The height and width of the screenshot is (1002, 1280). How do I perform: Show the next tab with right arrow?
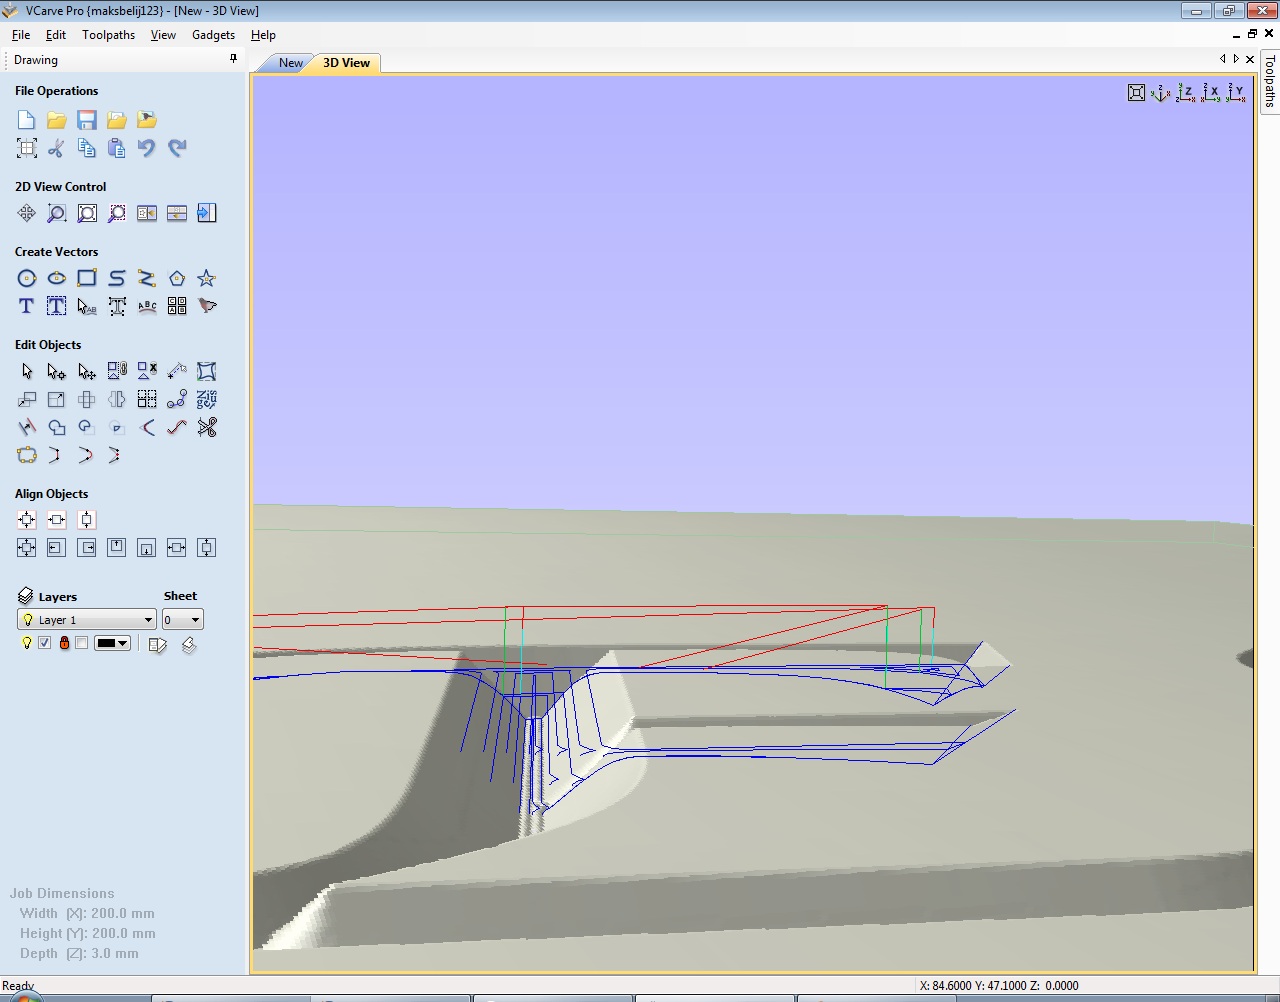pyautogui.click(x=1236, y=59)
